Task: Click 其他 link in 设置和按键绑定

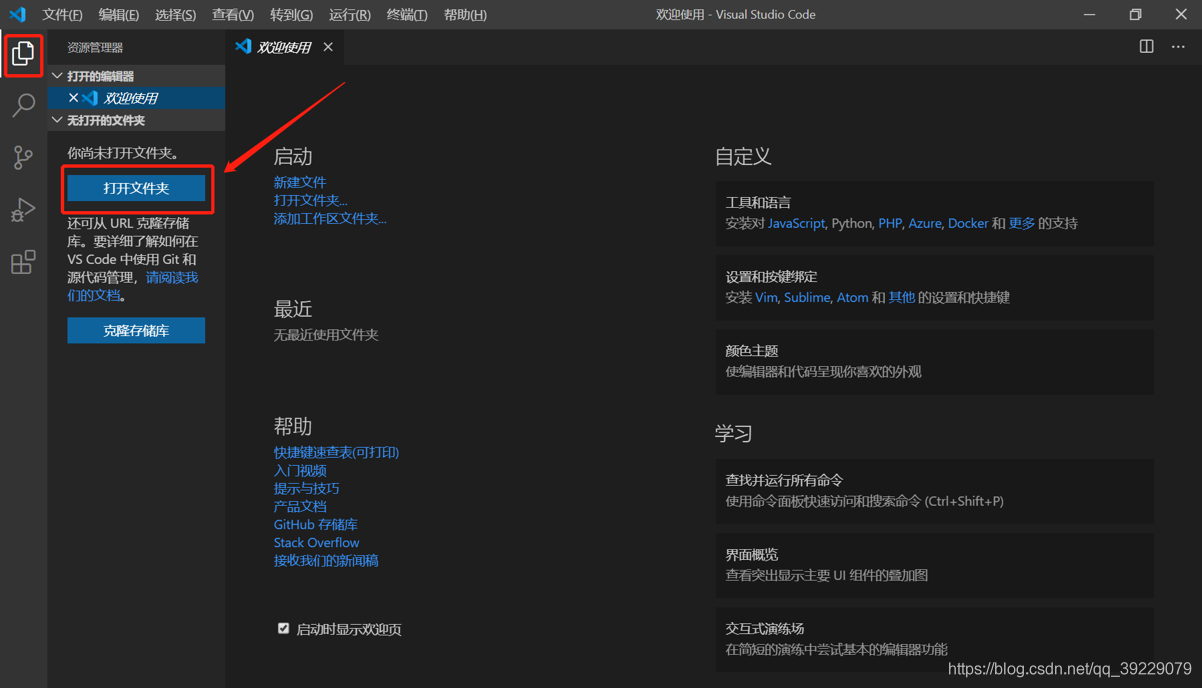Action: point(901,297)
